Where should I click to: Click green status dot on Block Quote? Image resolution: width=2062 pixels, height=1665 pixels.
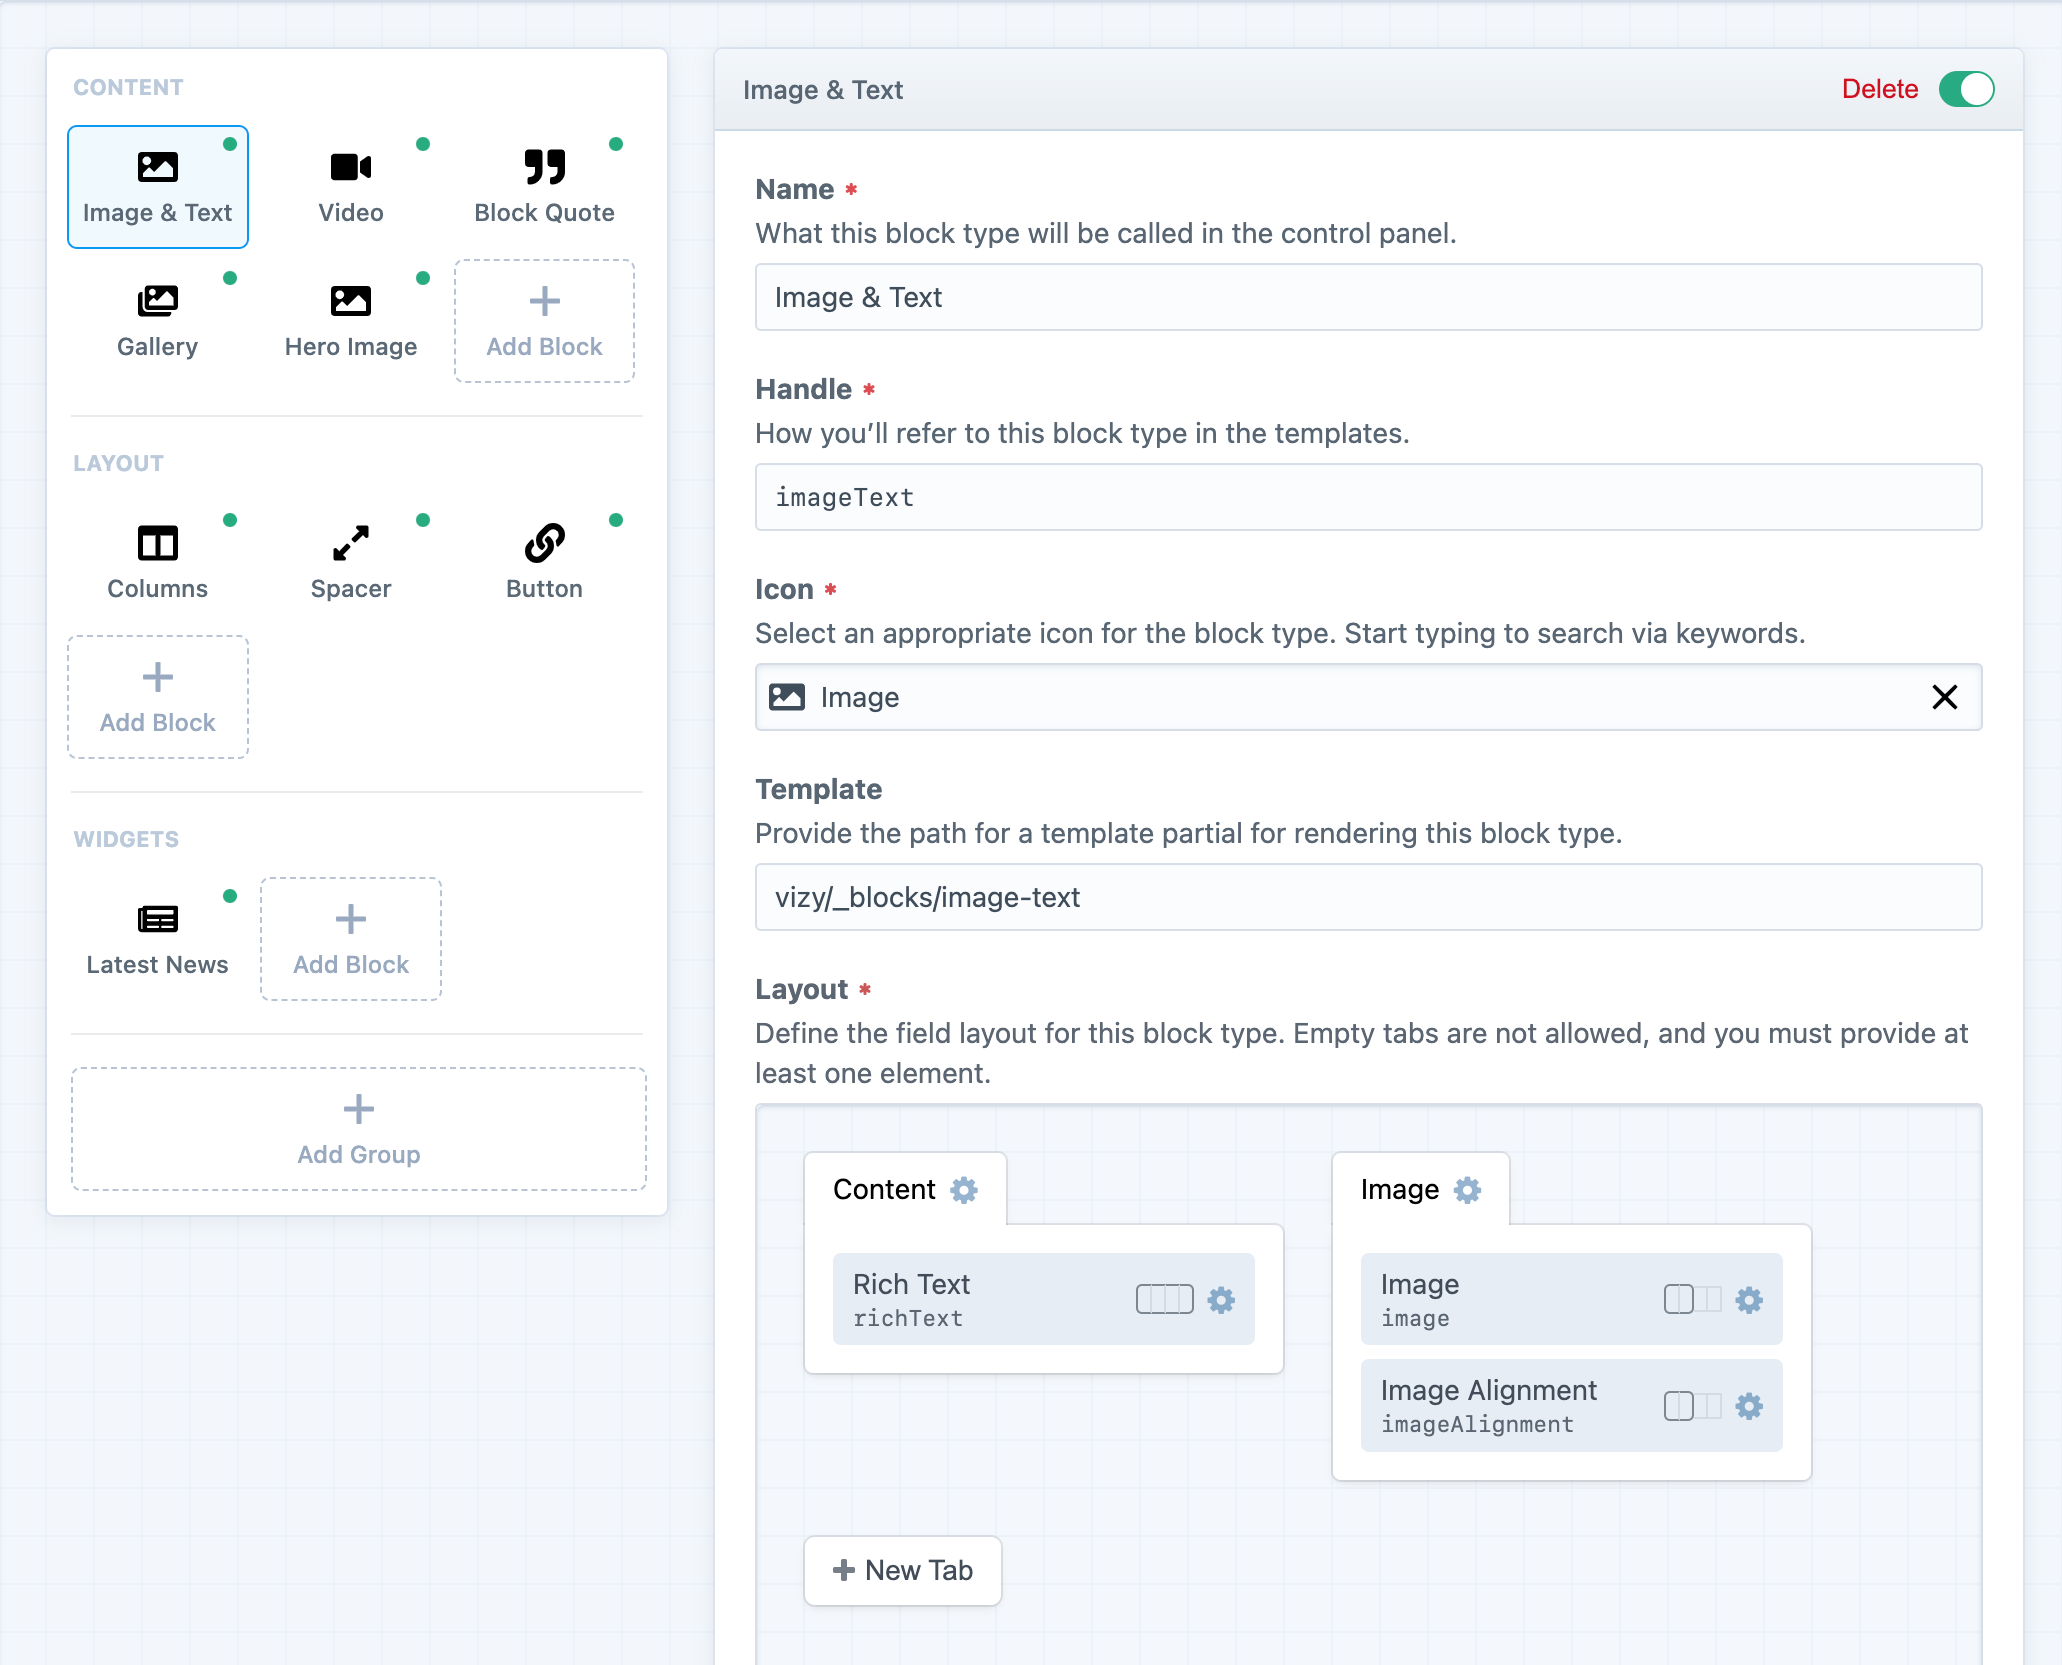click(616, 144)
